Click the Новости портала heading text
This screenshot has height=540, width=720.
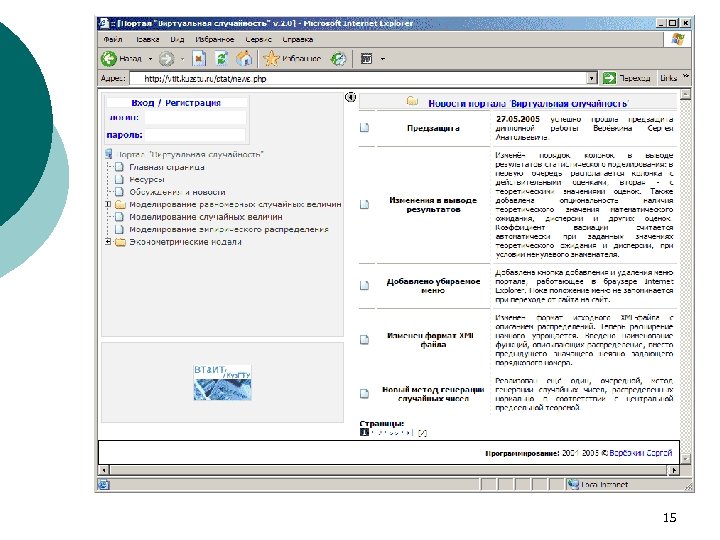click(528, 103)
